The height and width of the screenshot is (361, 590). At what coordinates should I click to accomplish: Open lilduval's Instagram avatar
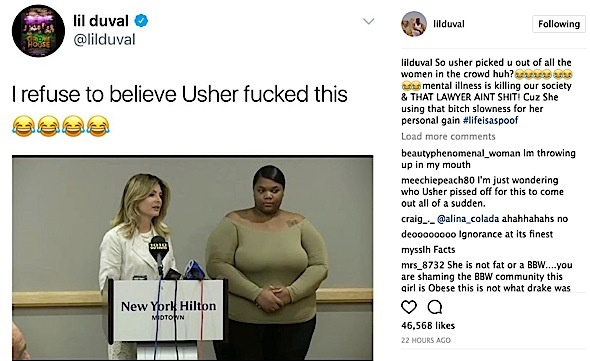tap(414, 24)
